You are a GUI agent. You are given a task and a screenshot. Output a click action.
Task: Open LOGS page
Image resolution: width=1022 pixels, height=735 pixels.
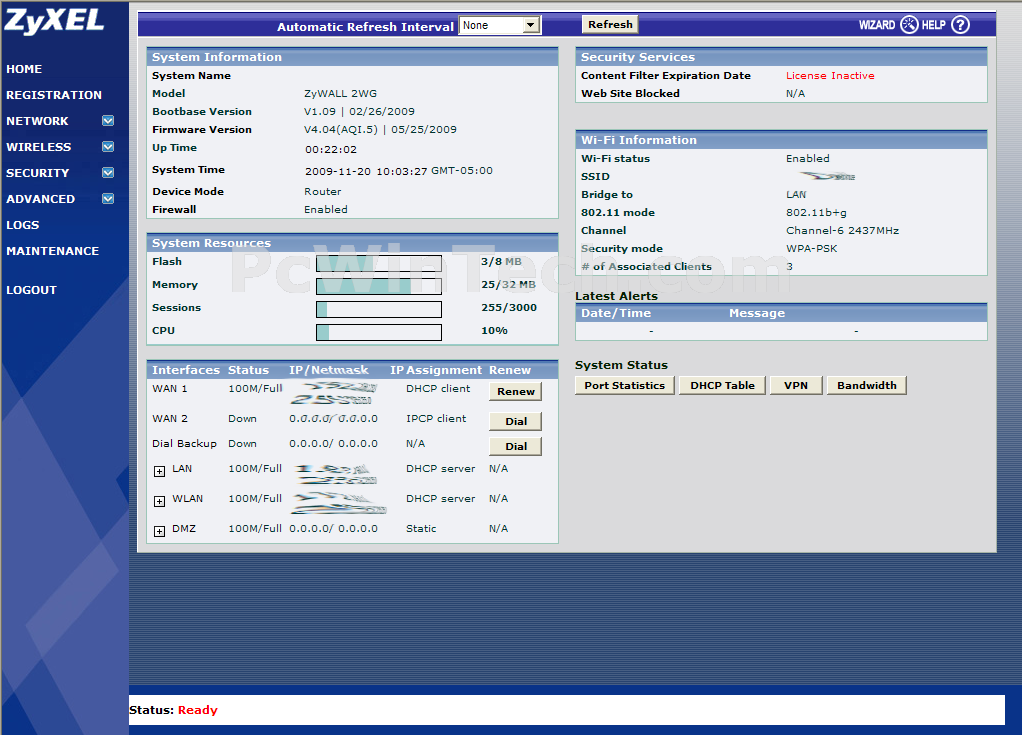click(23, 225)
